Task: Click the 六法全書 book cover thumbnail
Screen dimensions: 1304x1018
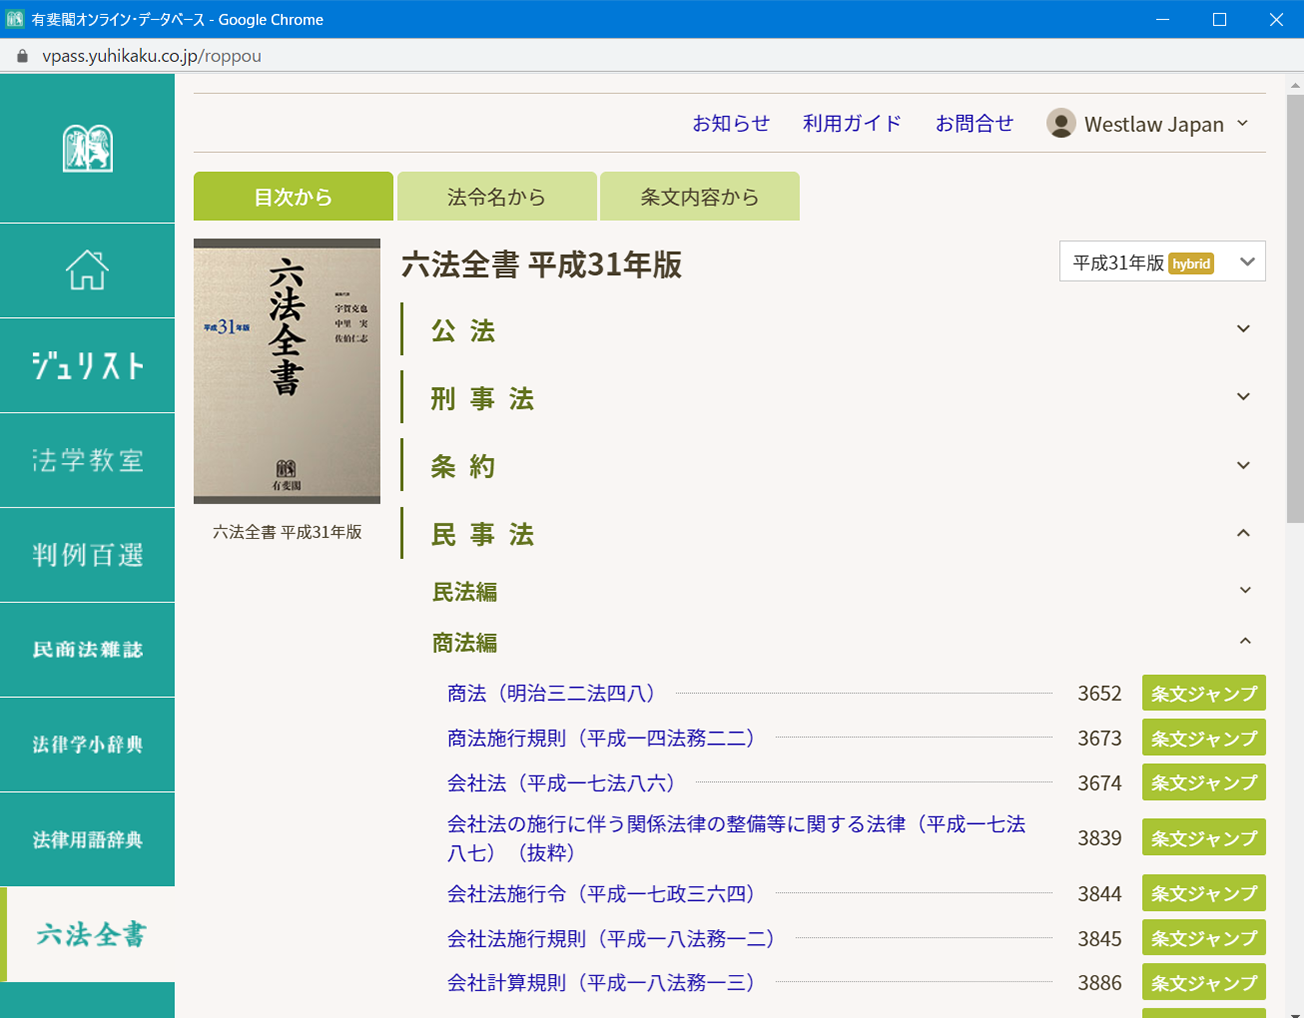Action: pos(287,371)
